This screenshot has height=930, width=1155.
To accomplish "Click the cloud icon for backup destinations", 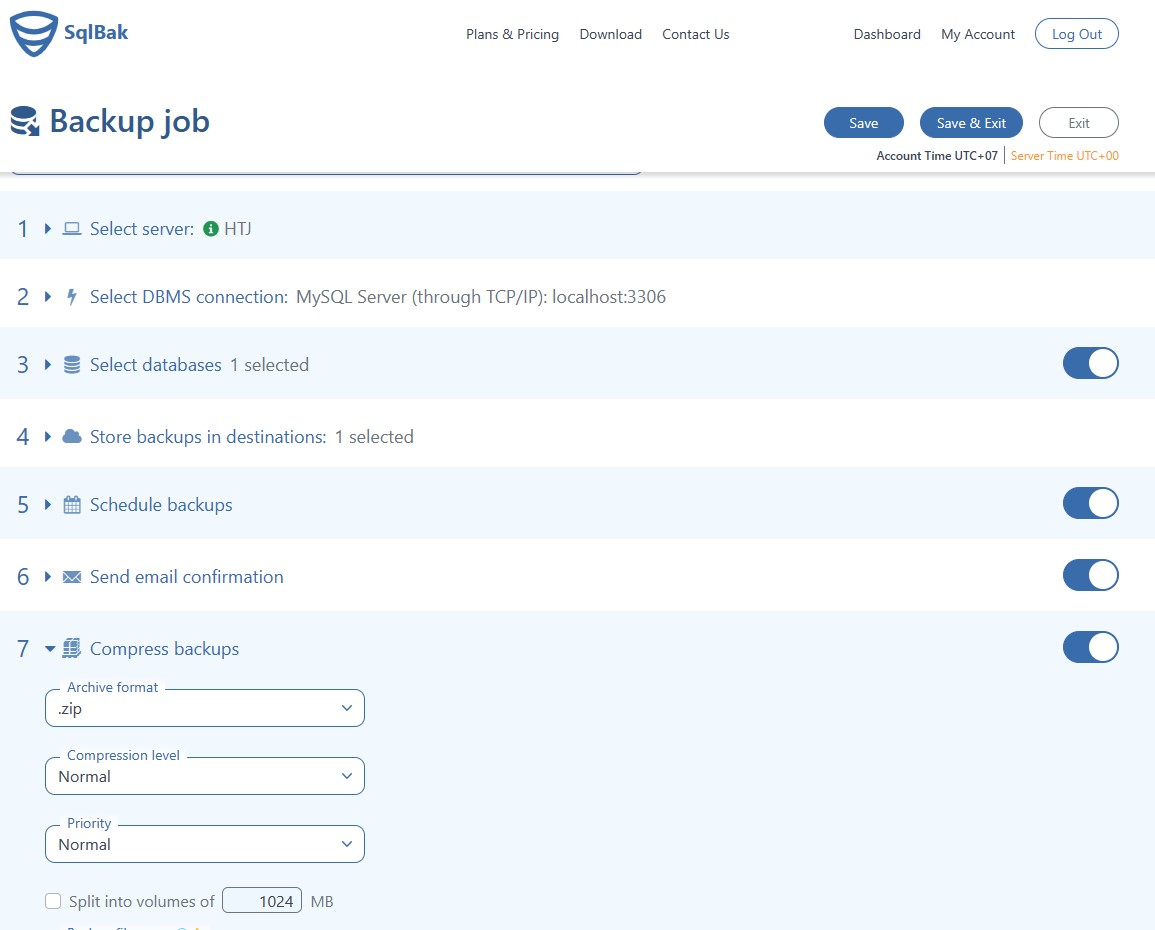I will point(71,436).
